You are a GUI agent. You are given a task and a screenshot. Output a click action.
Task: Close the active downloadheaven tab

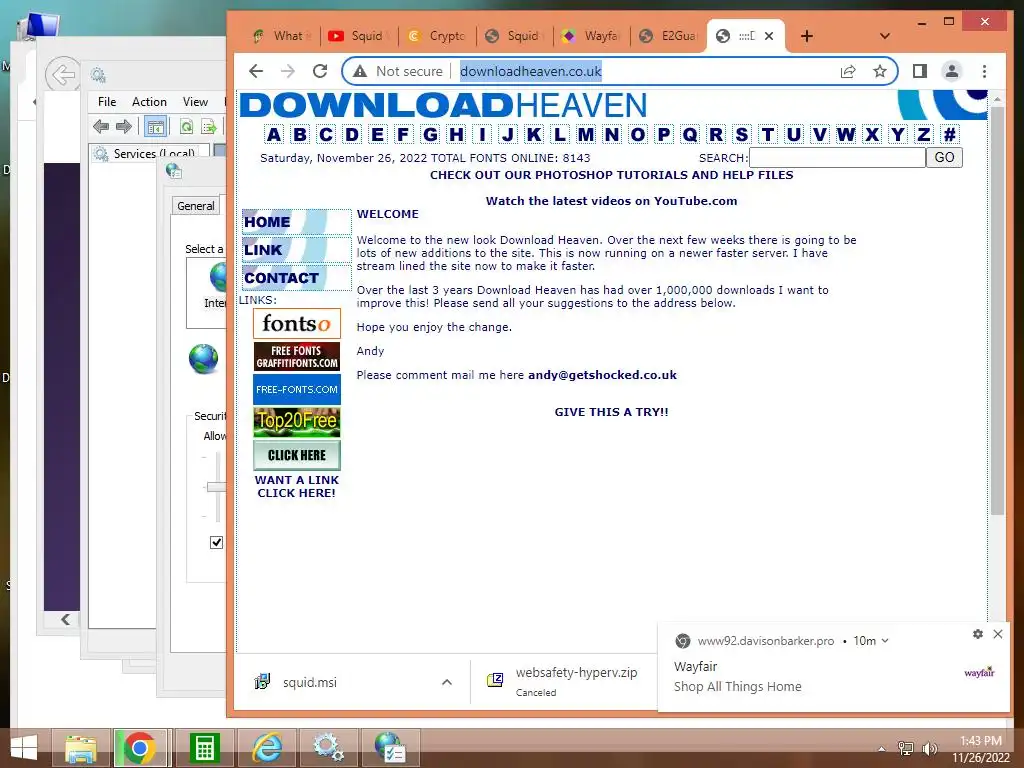(769, 36)
